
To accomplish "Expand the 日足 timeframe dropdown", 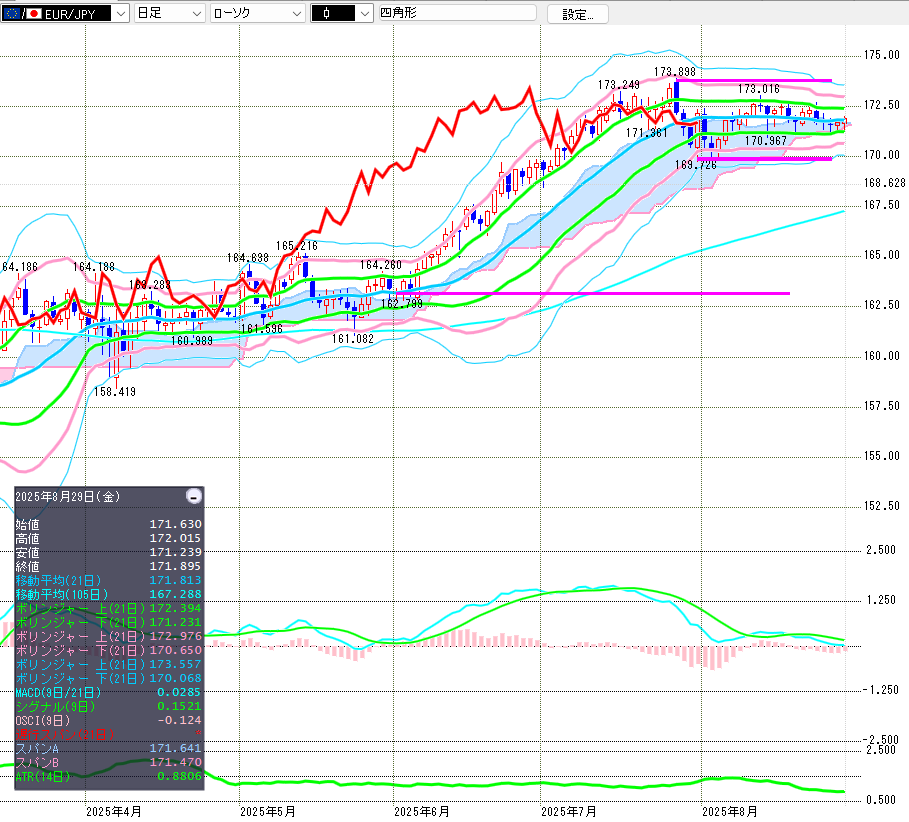I will [169, 13].
